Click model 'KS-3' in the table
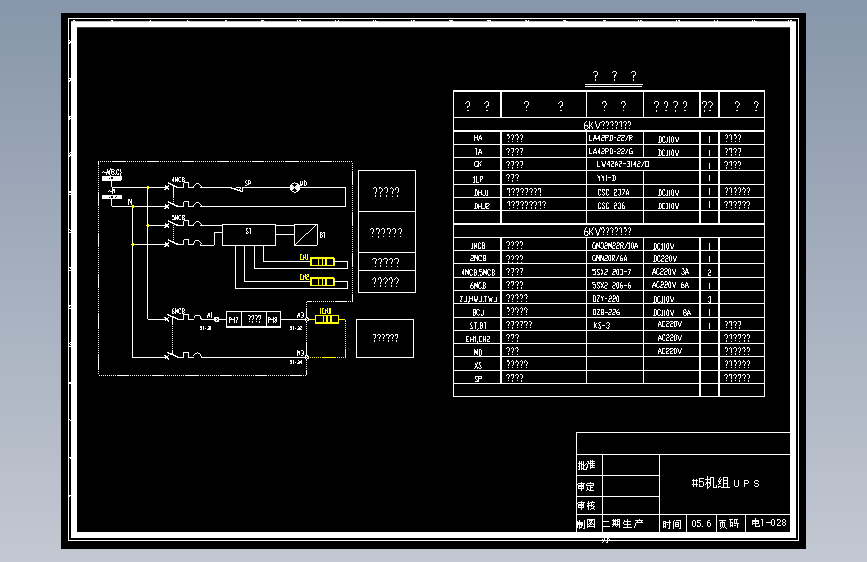Screen dimensions: 867x562 coord(602,325)
